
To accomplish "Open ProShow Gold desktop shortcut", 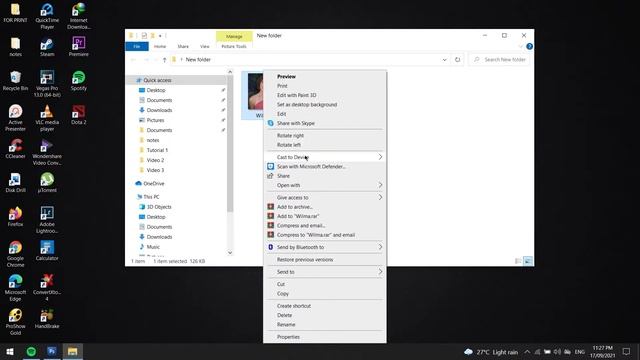I will tap(16, 322).
